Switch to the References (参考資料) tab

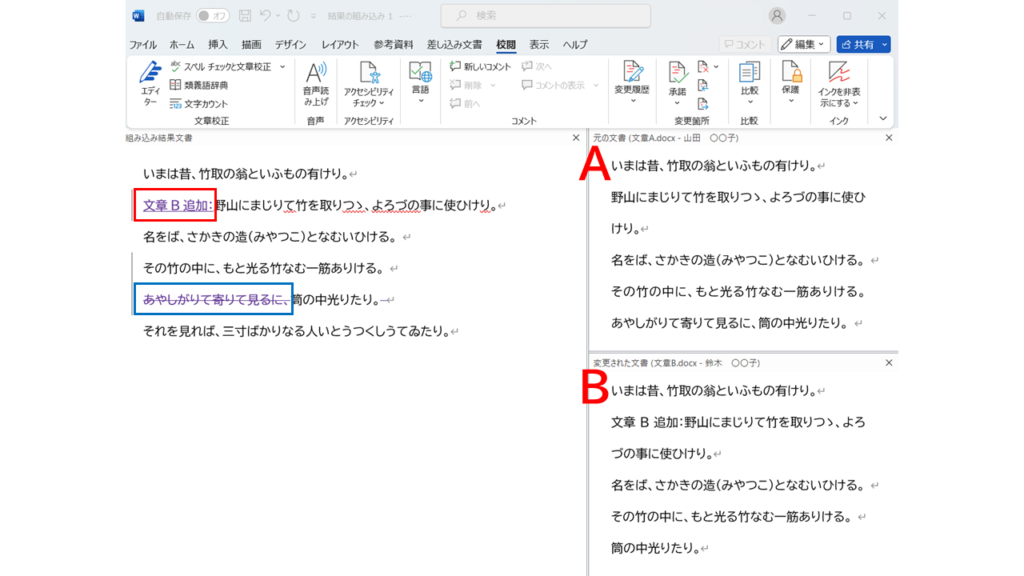click(393, 44)
